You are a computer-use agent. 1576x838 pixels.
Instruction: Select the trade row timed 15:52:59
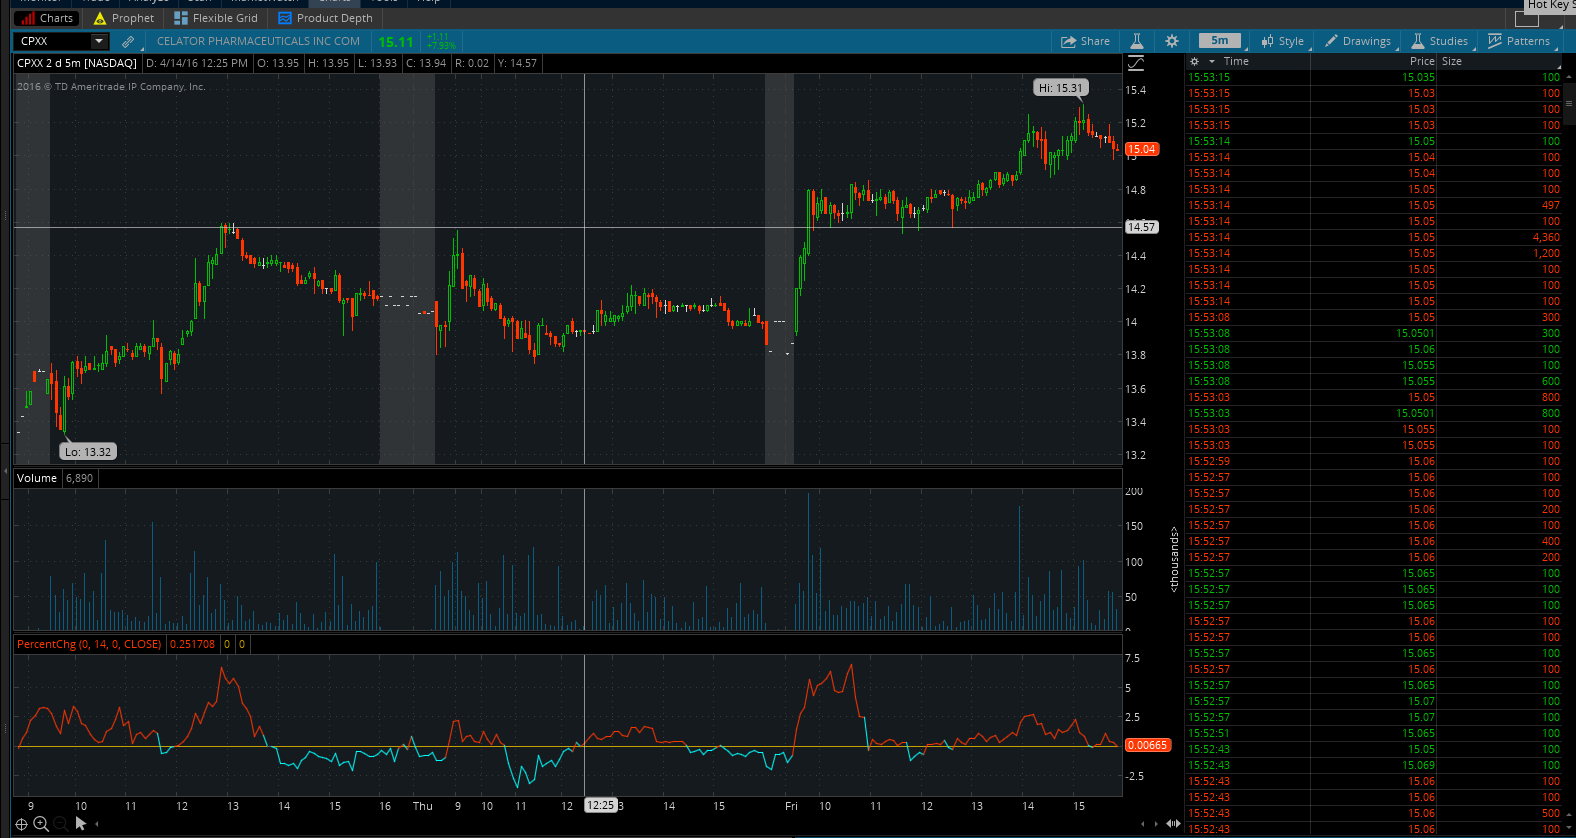click(1374, 461)
